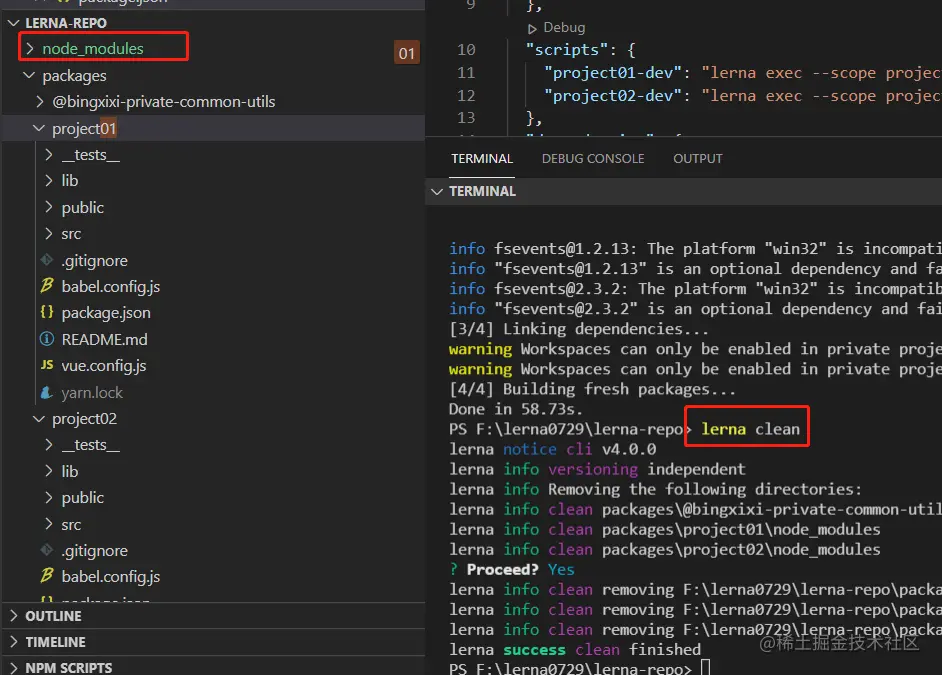Click Babel icon of project02 babel.config.js
This screenshot has width=942, height=675.
(x=47, y=576)
